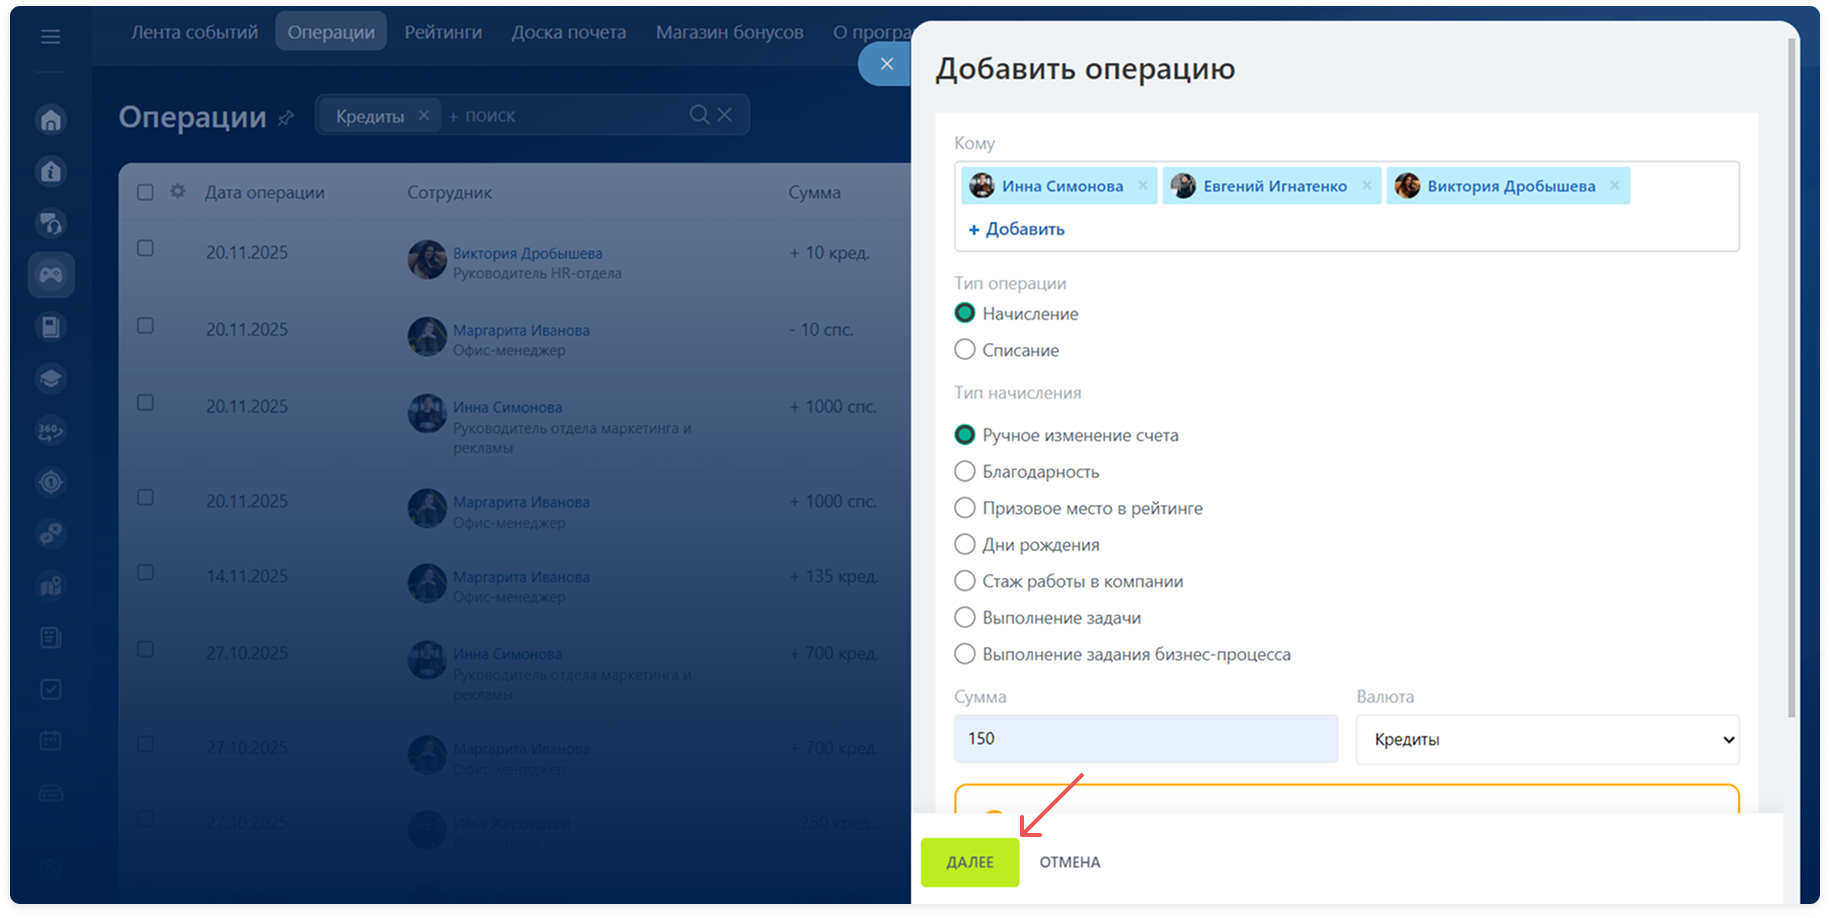
Task: Open the hamburger menu icon
Action: 50,37
